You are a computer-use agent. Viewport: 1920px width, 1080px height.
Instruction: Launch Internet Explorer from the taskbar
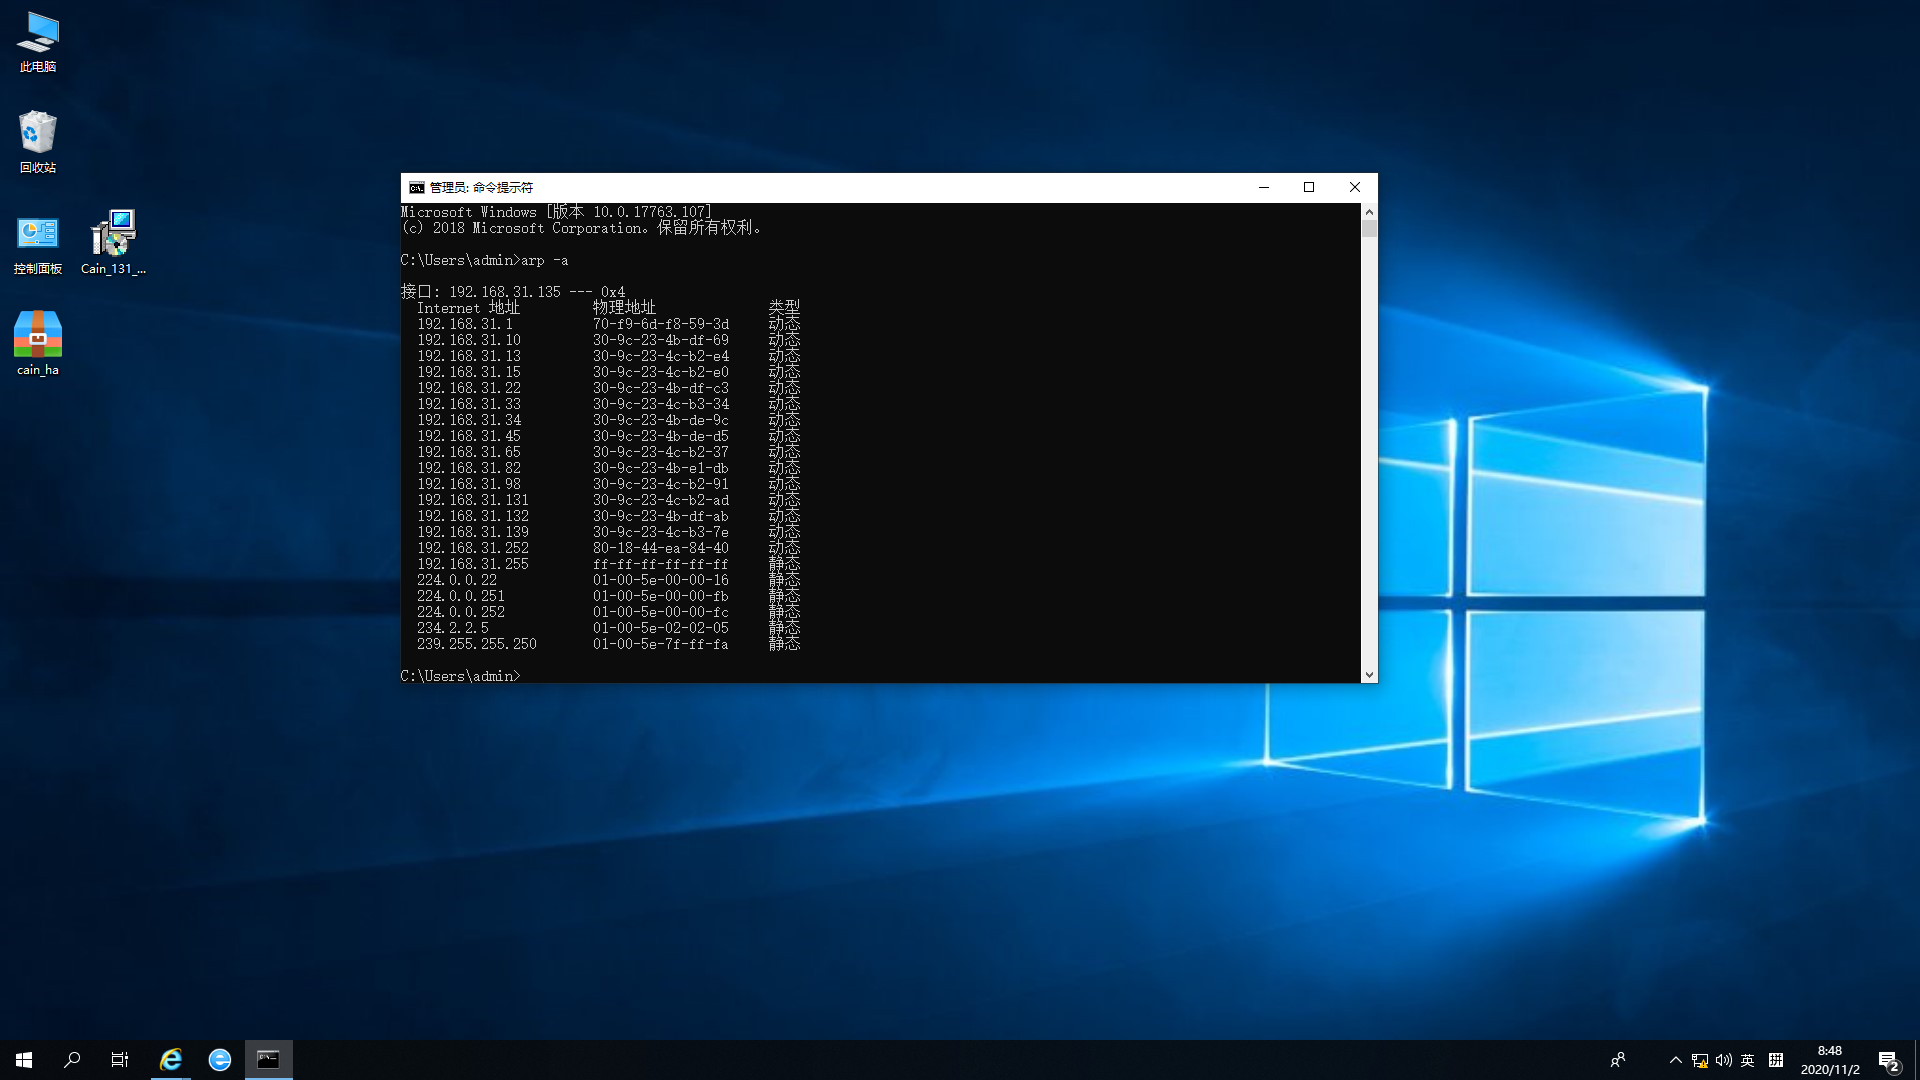pyautogui.click(x=171, y=1060)
